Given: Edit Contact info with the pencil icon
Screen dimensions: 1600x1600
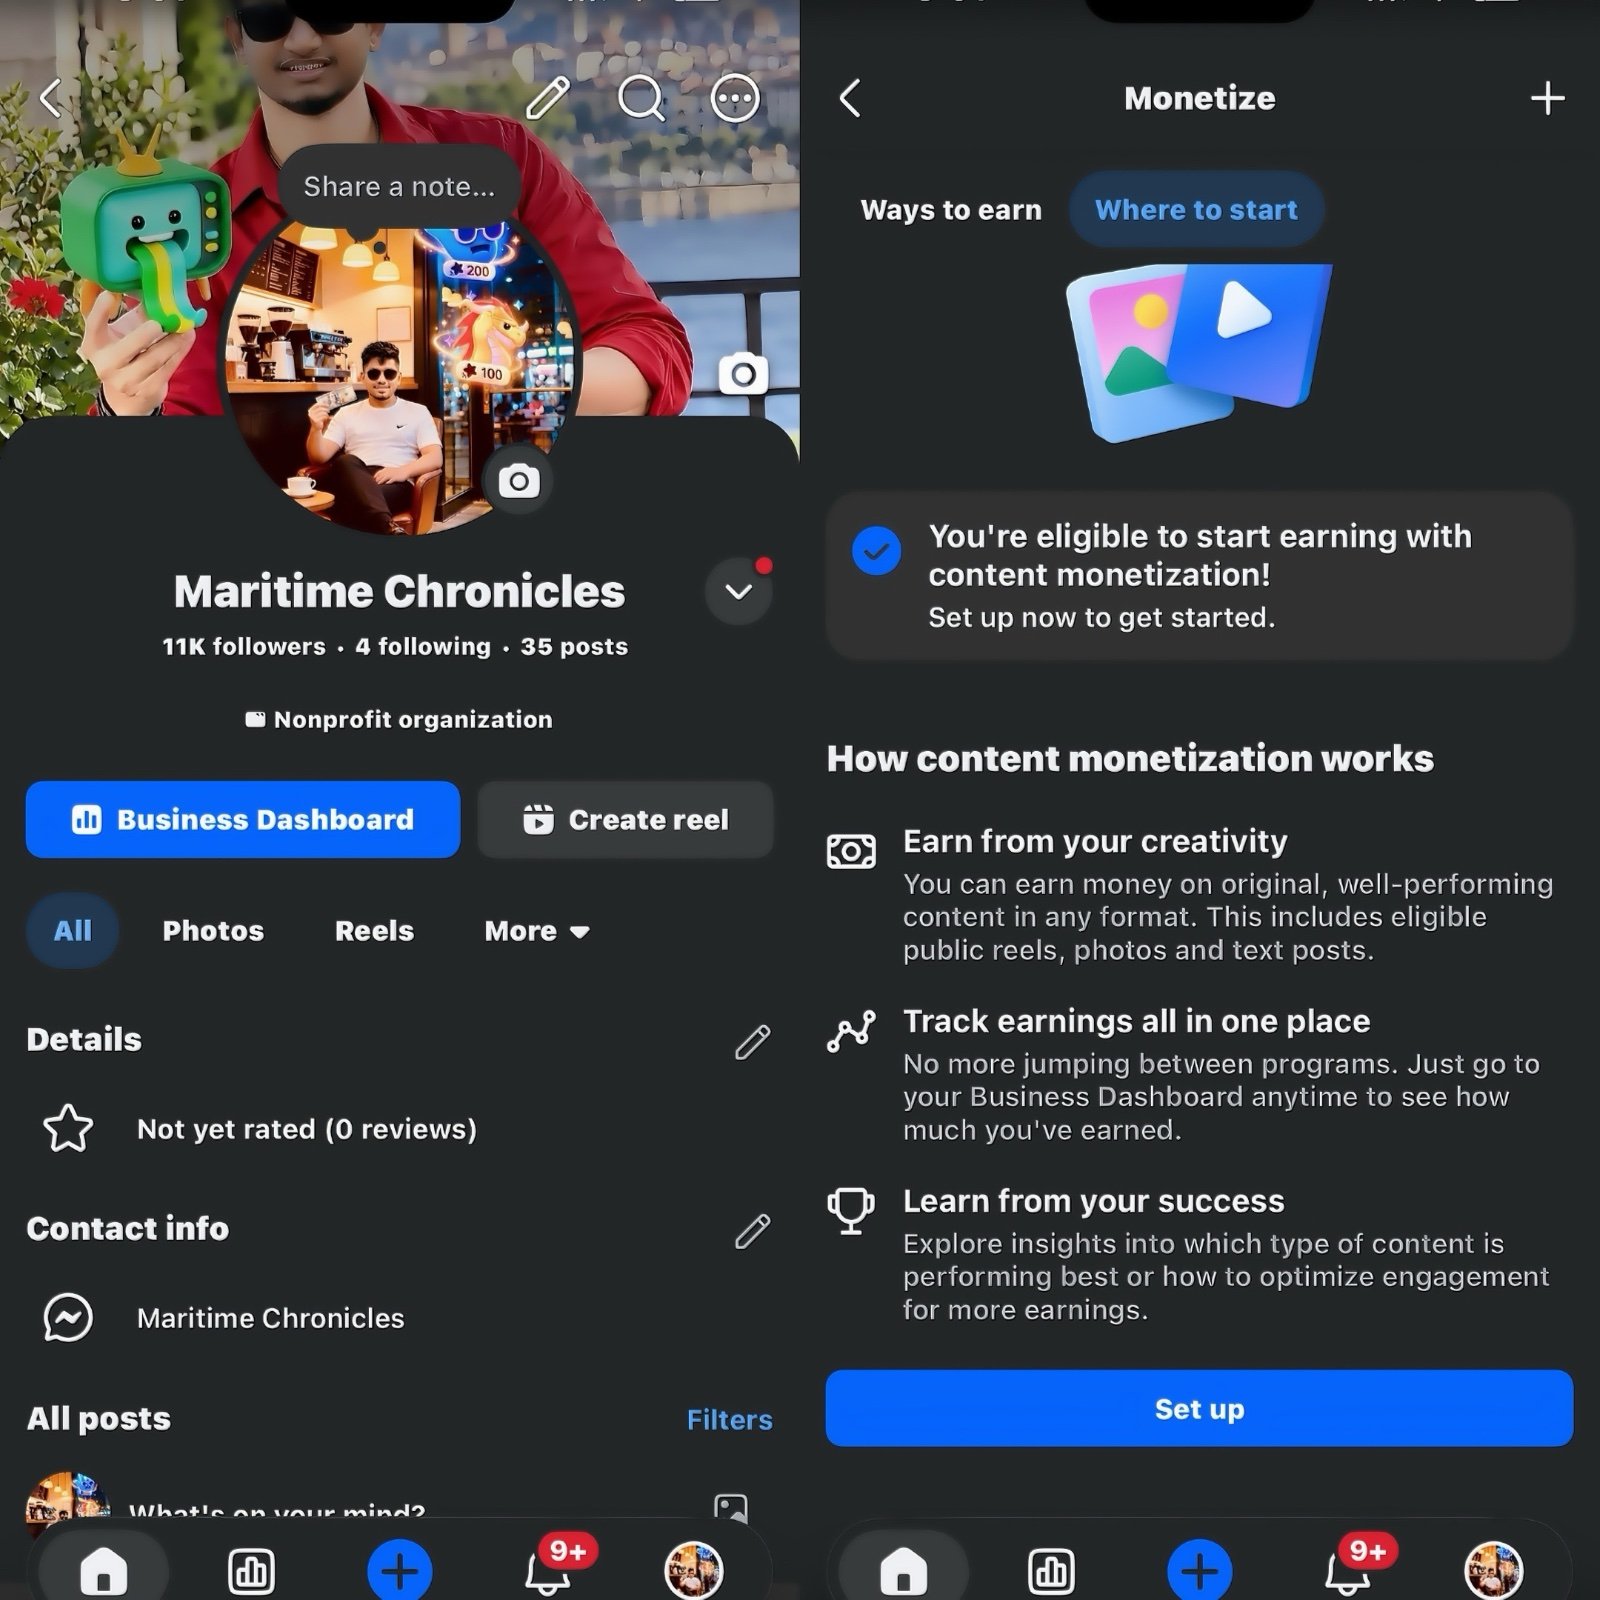Looking at the screenshot, I should click(x=752, y=1231).
